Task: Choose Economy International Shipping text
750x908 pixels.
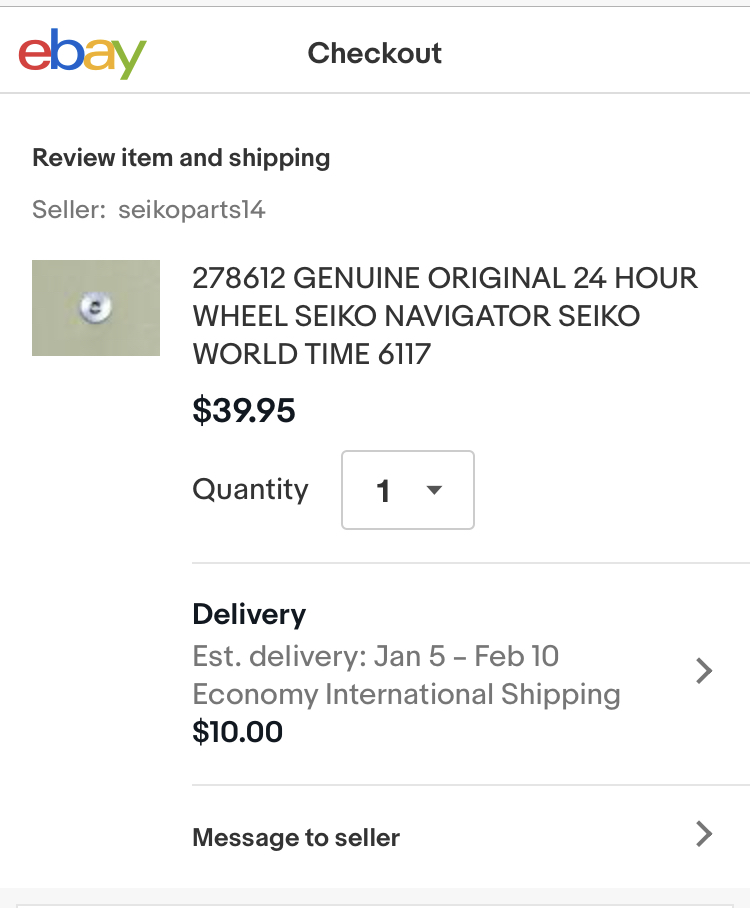Action: (x=406, y=694)
